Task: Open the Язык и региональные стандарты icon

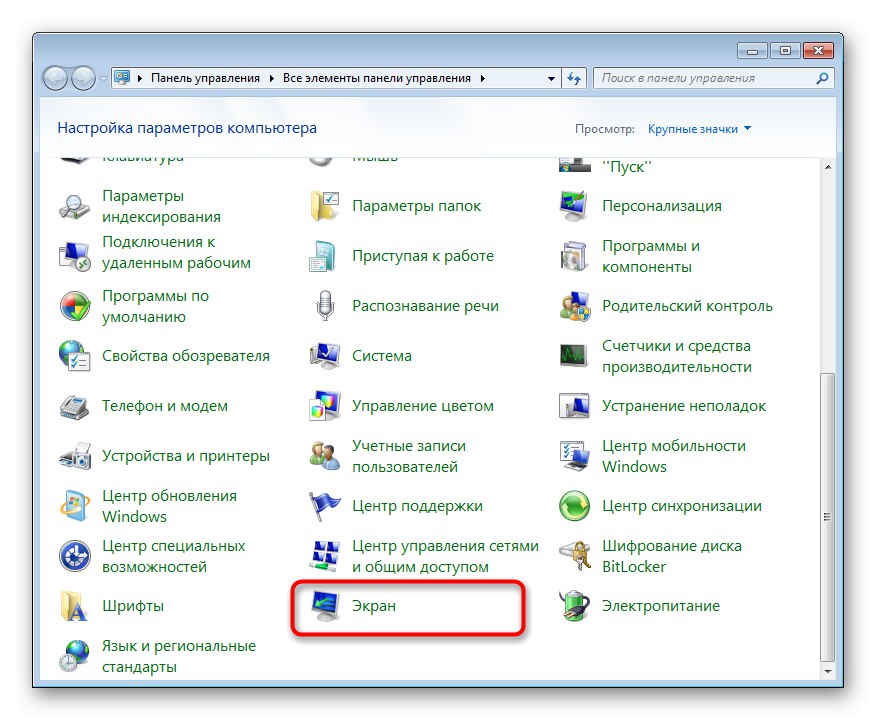Action: point(74,656)
